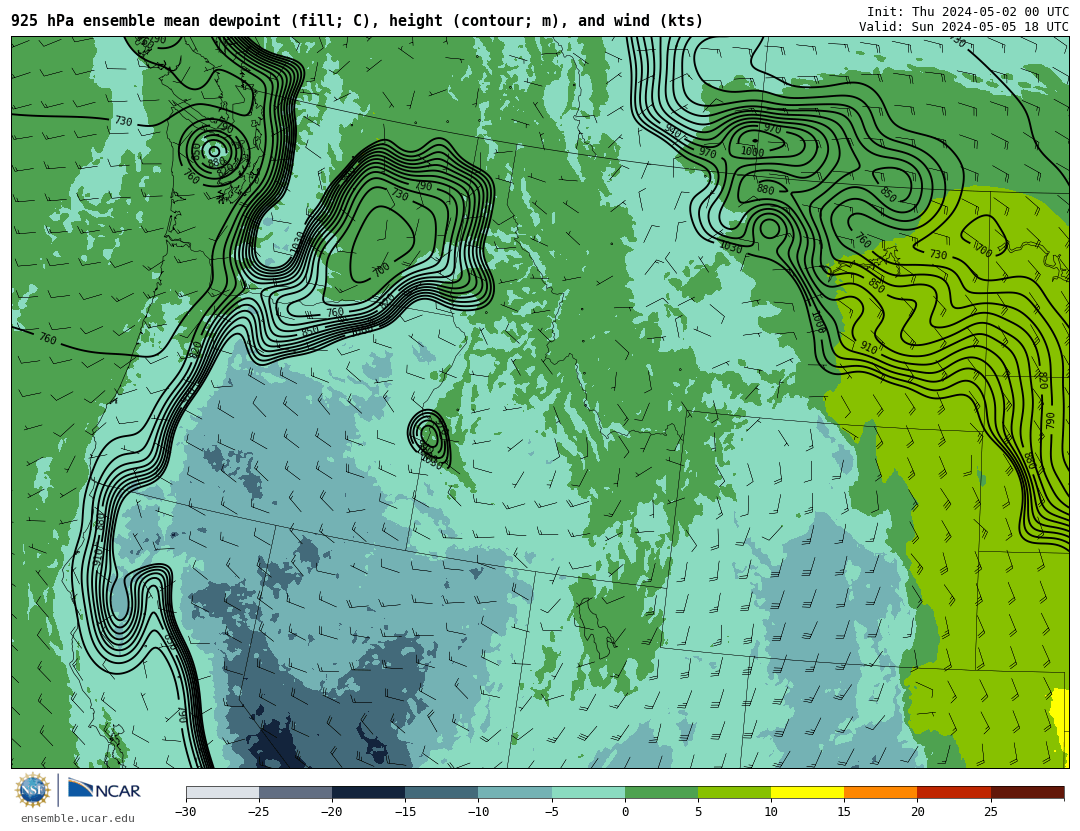Click the 20 colorbar tick label

(917, 812)
